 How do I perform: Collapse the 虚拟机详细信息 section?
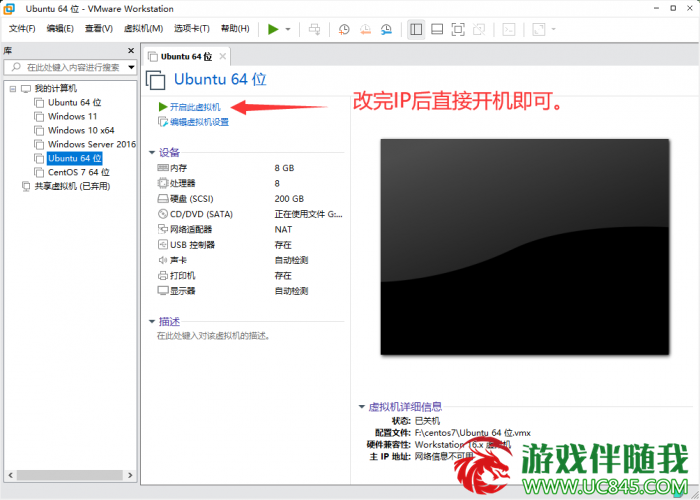click(x=362, y=407)
